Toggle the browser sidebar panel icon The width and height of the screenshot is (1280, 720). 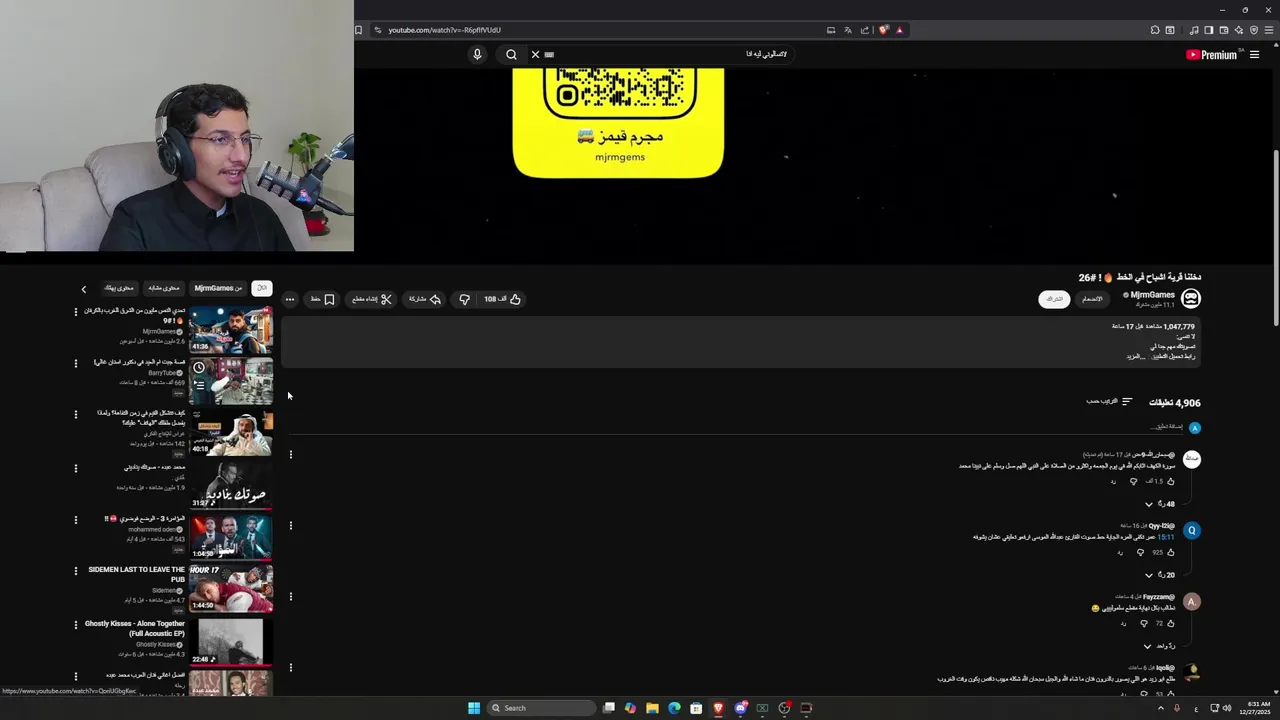click(x=1208, y=30)
